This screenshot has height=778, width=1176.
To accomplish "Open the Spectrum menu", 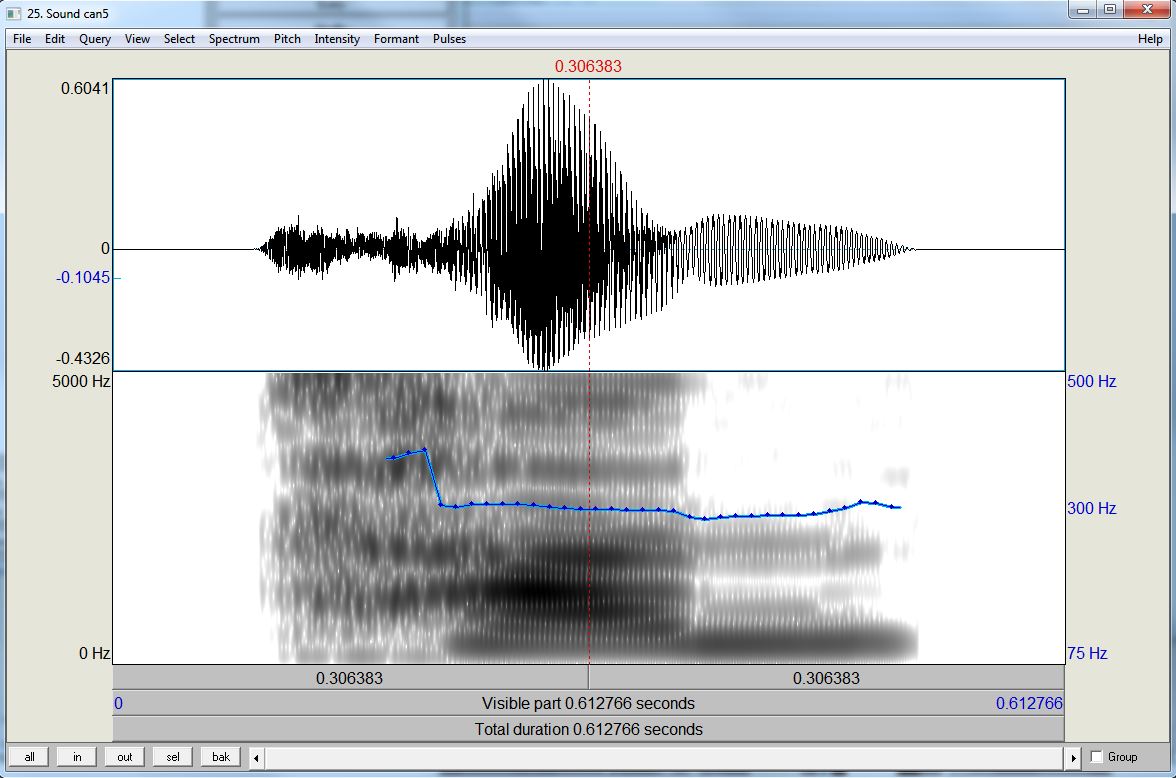I will [234, 39].
